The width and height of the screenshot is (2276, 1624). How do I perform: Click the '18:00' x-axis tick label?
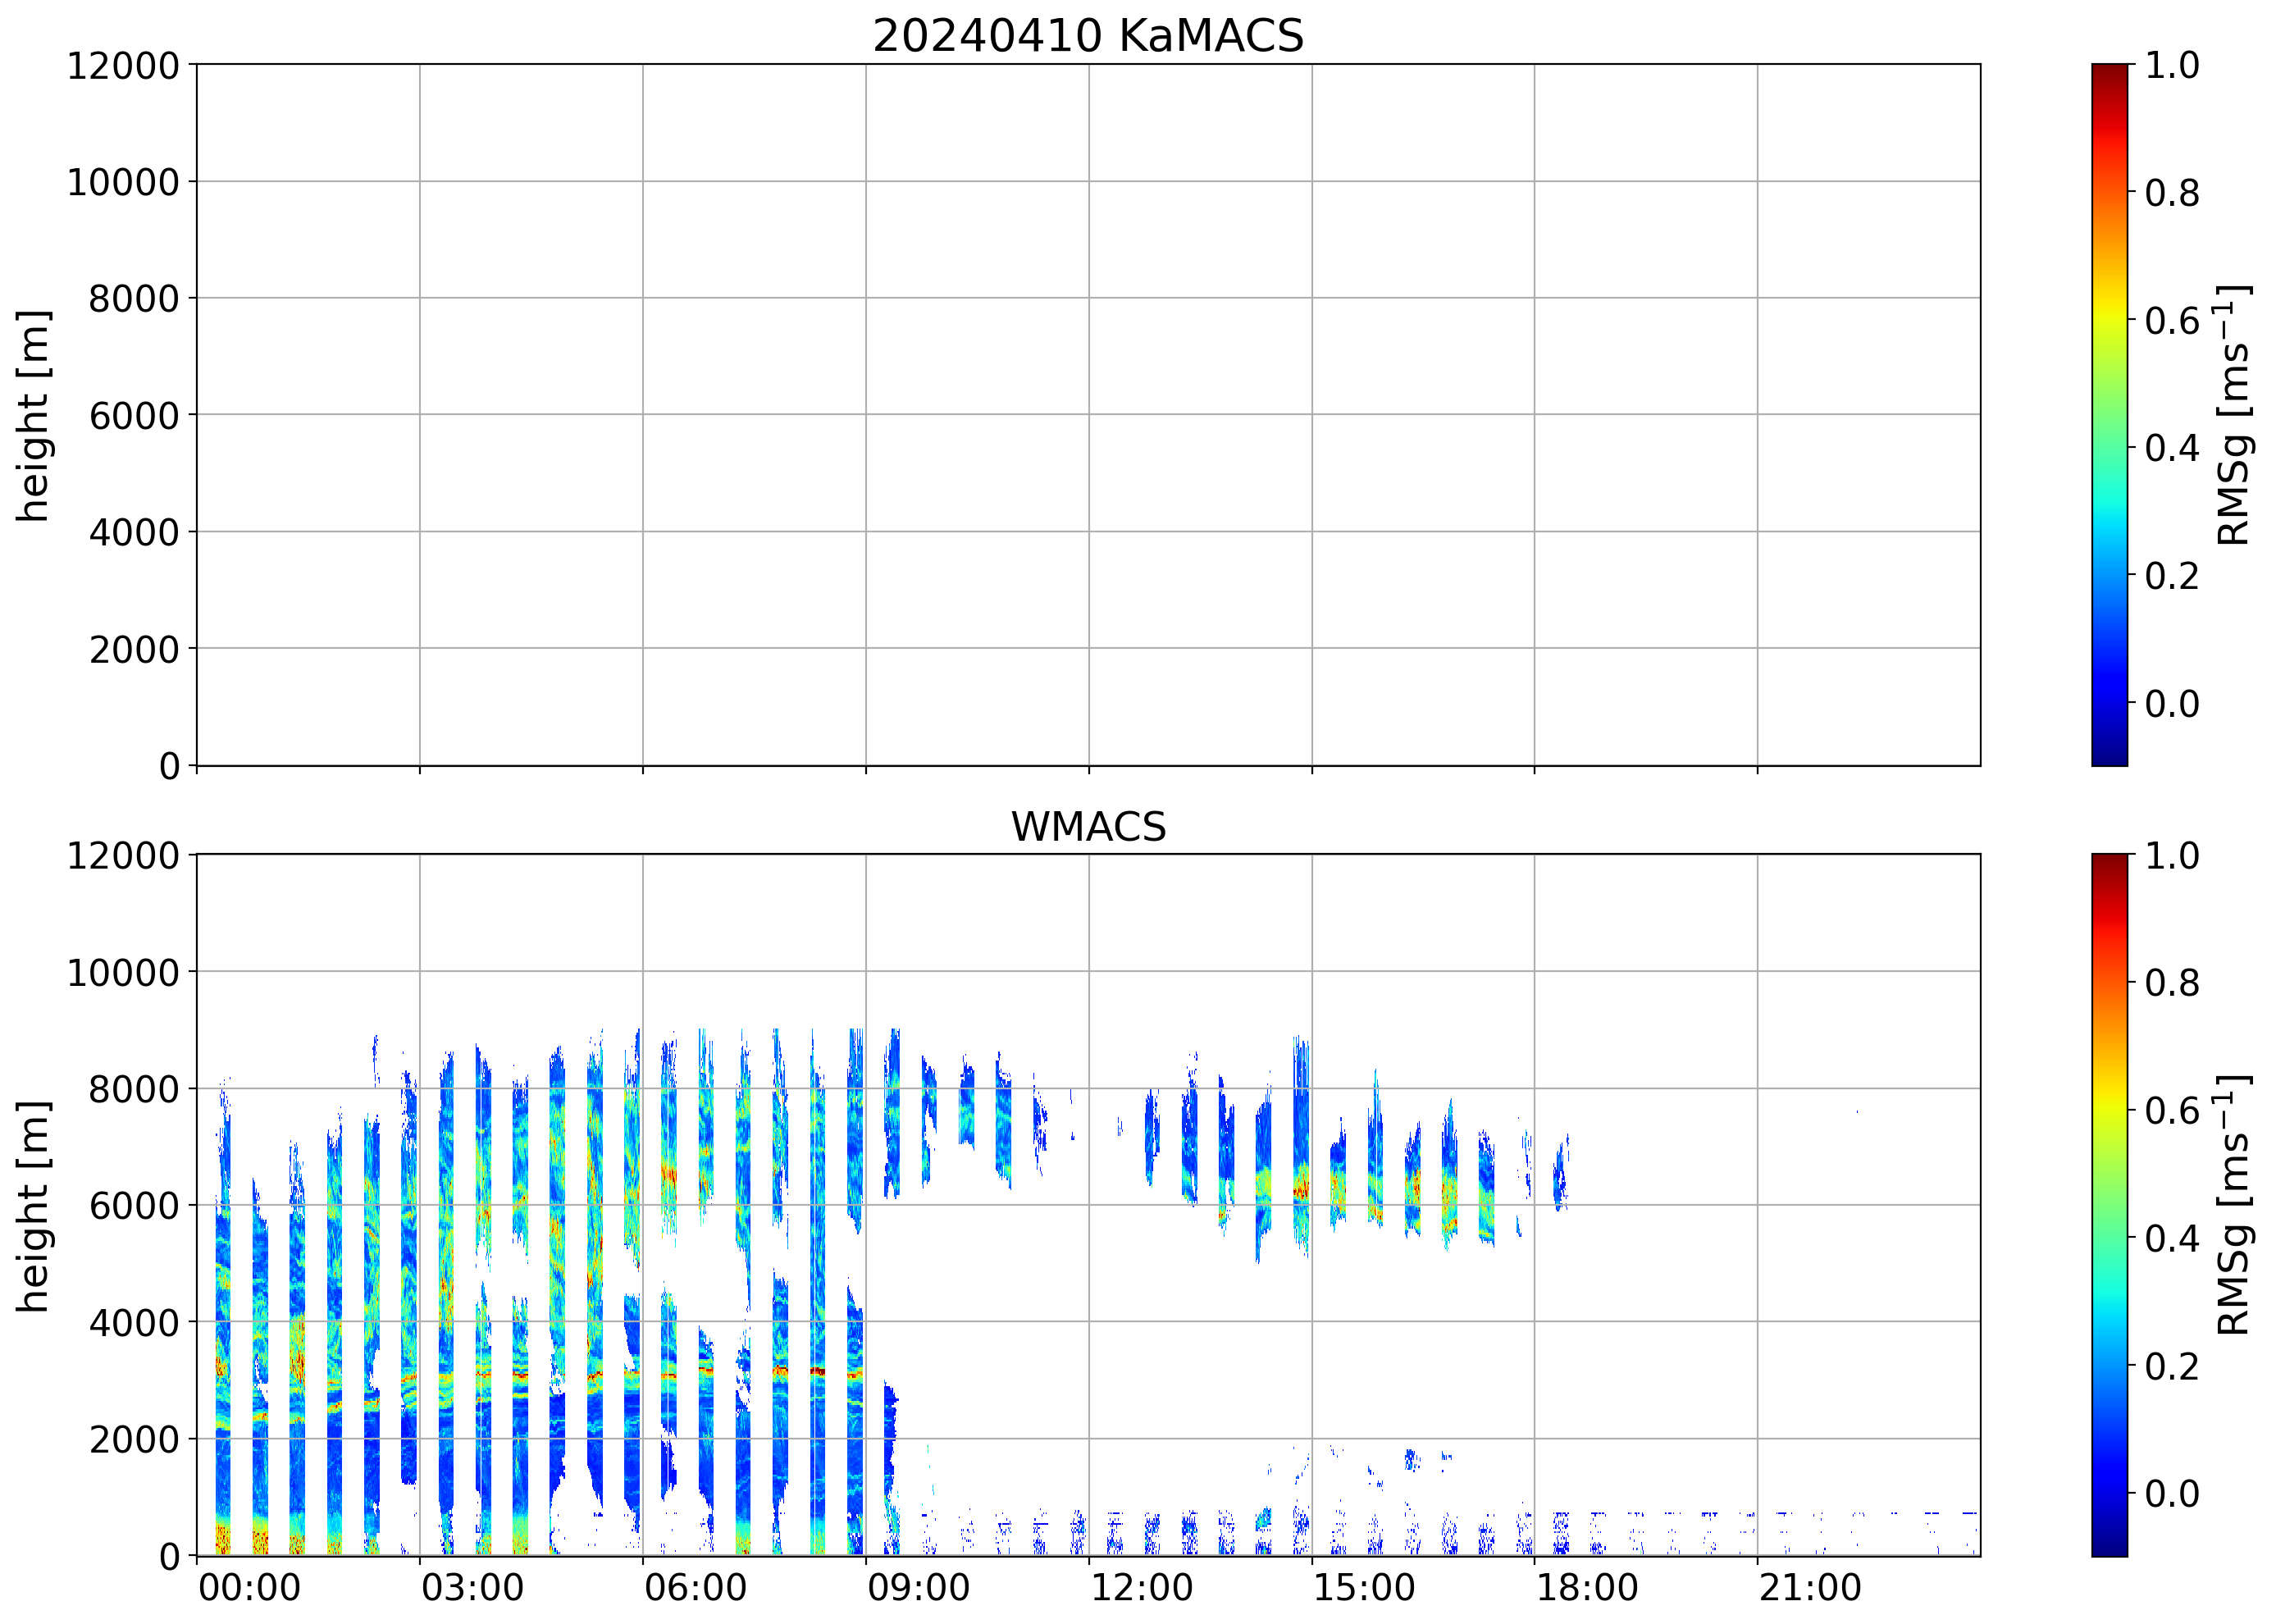(x=1587, y=1588)
